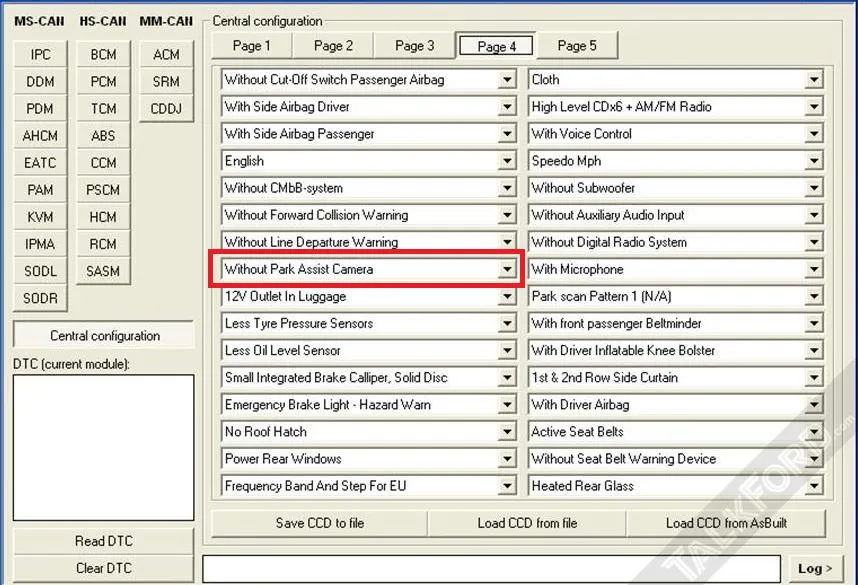Expand the Less Tyre Pressure Sensors dropdown

pyautogui.click(x=507, y=323)
